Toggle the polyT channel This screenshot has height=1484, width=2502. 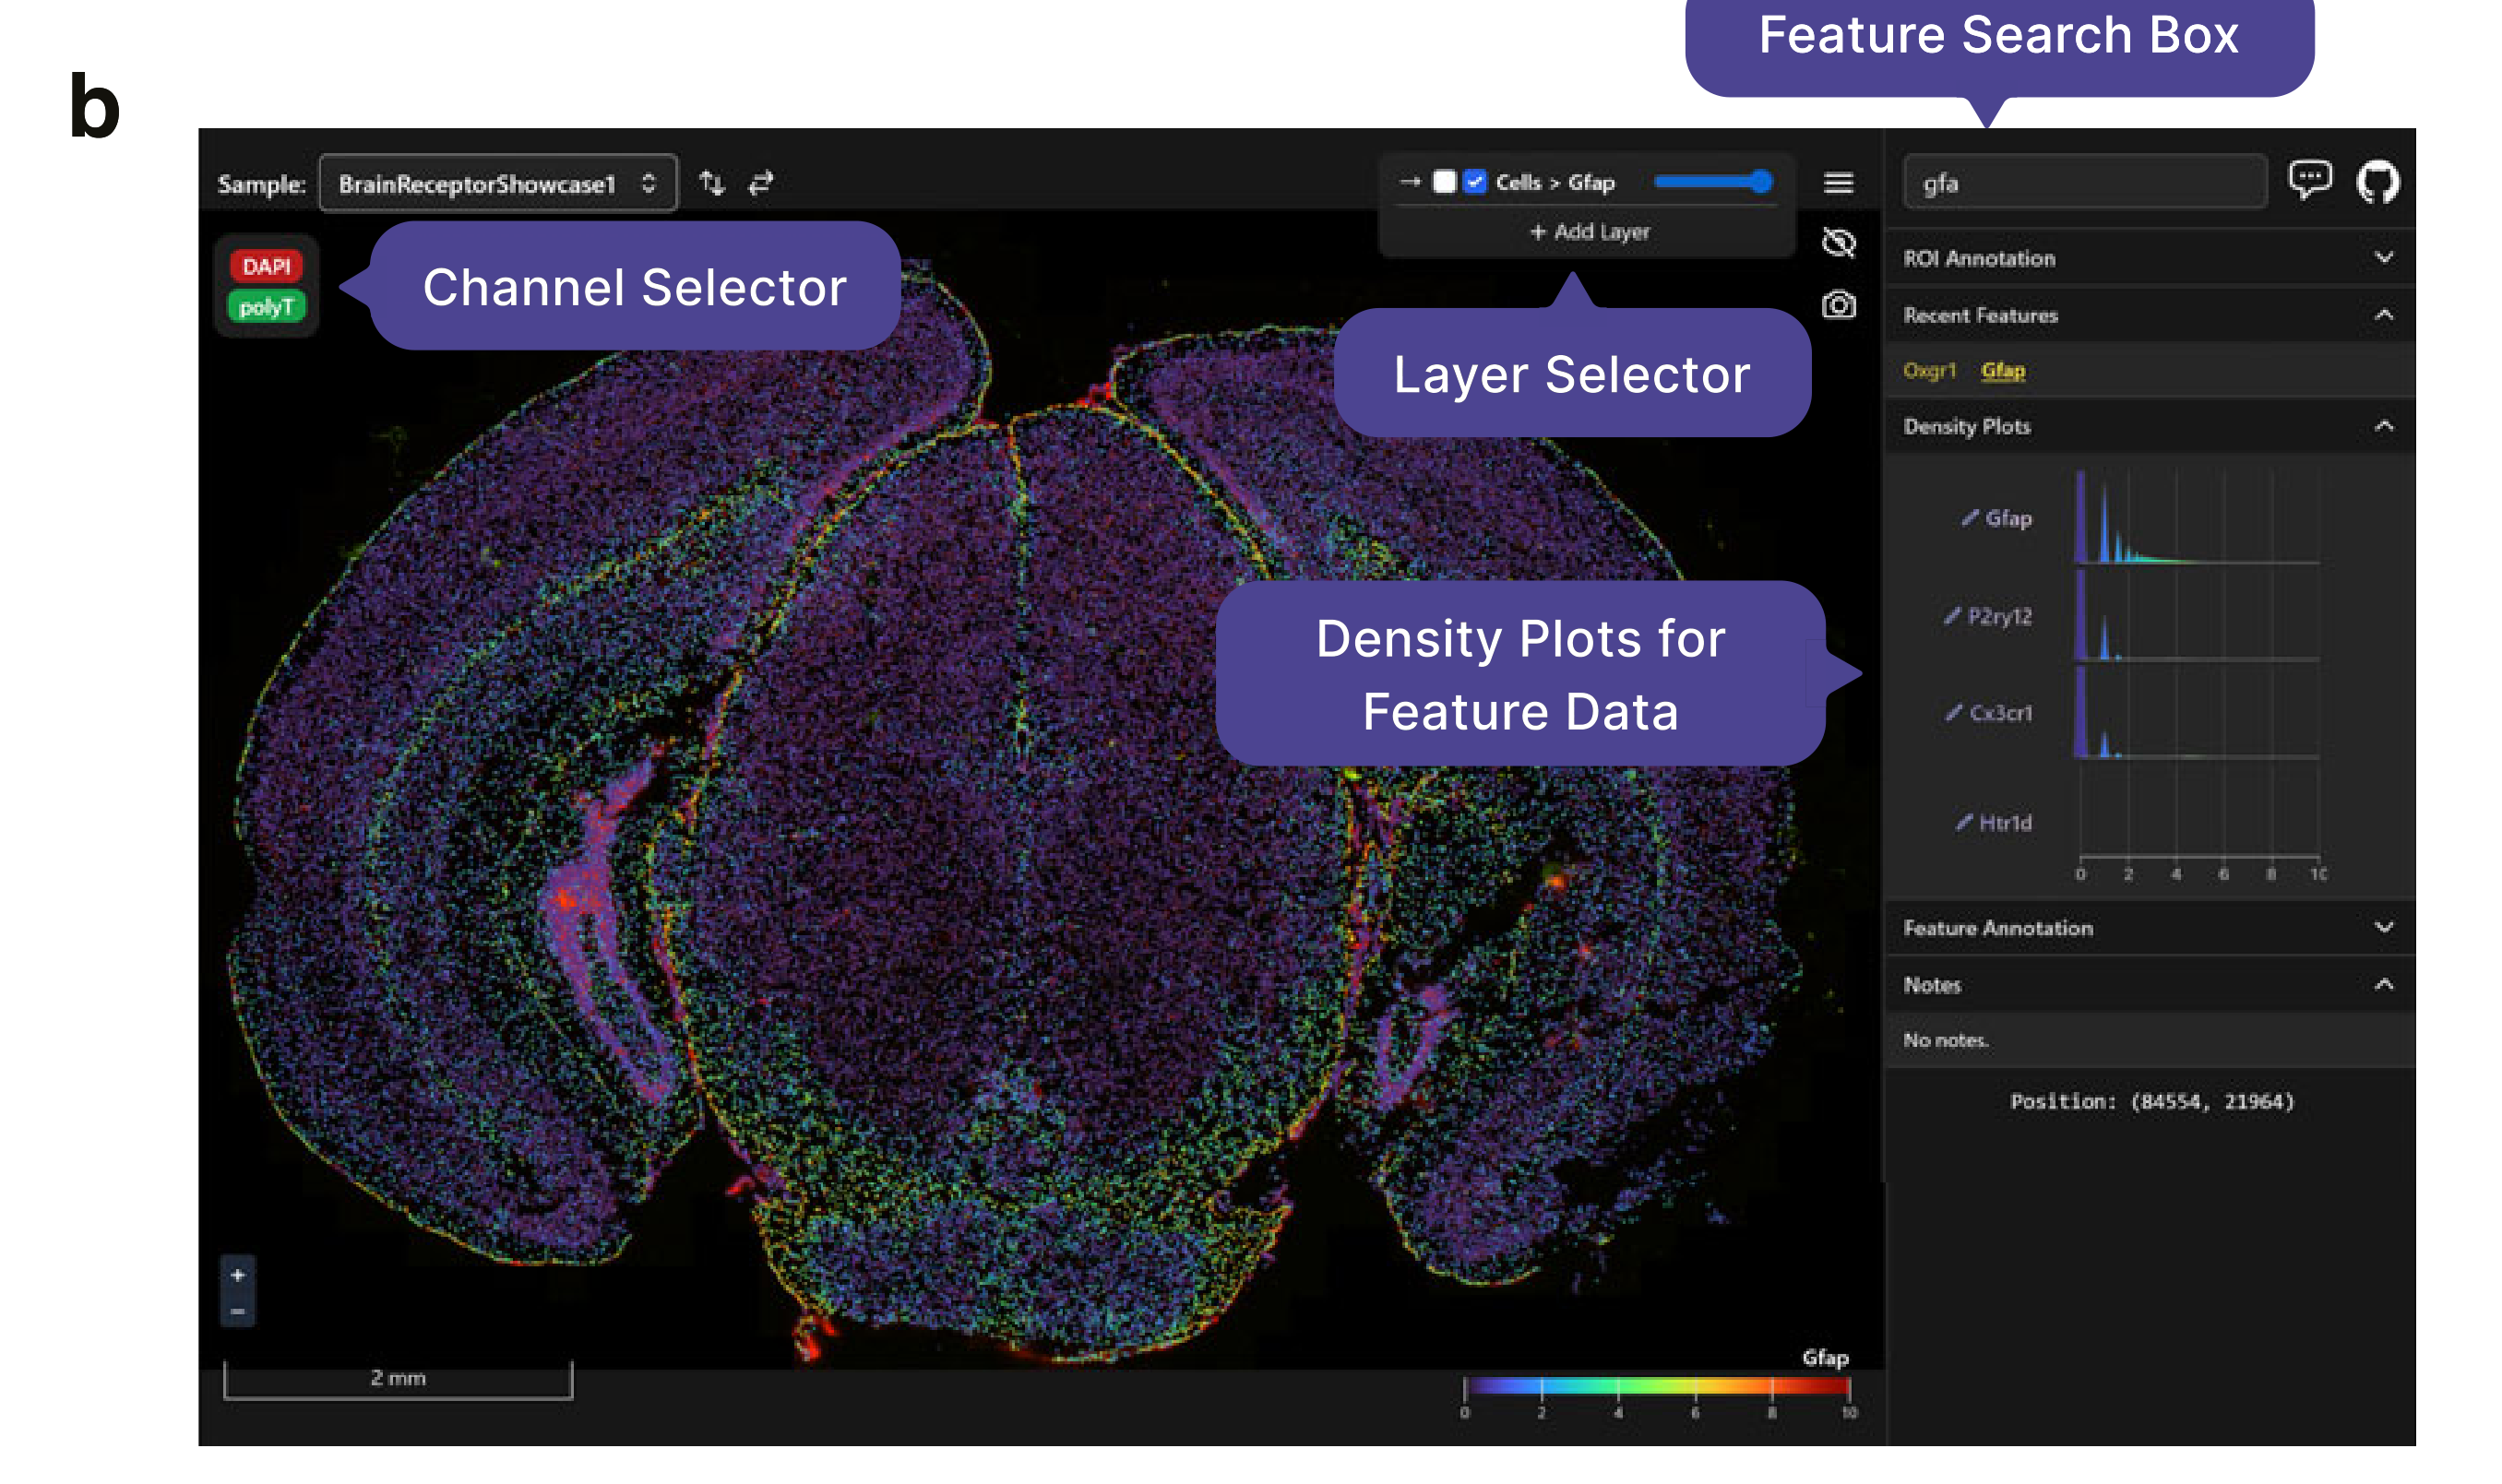[x=266, y=307]
